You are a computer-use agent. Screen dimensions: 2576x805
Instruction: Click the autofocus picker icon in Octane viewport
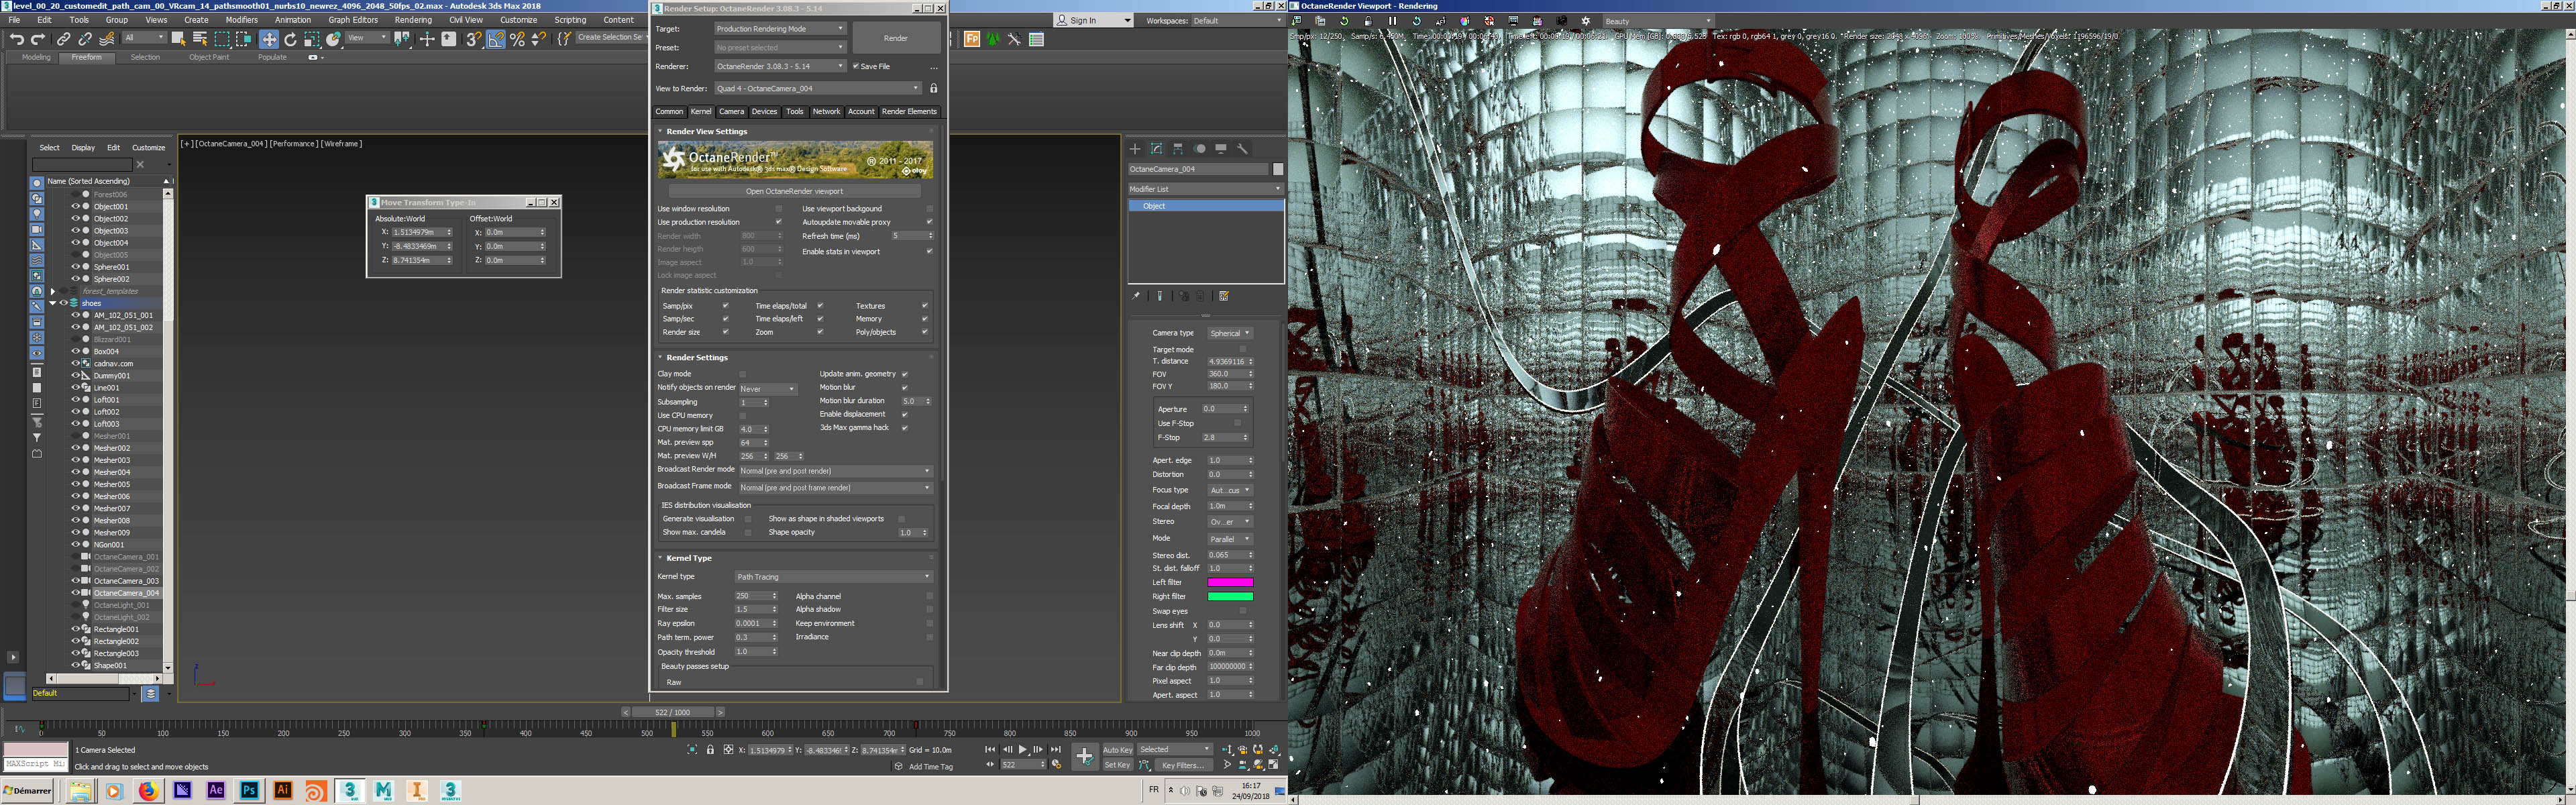(x=1440, y=21)
